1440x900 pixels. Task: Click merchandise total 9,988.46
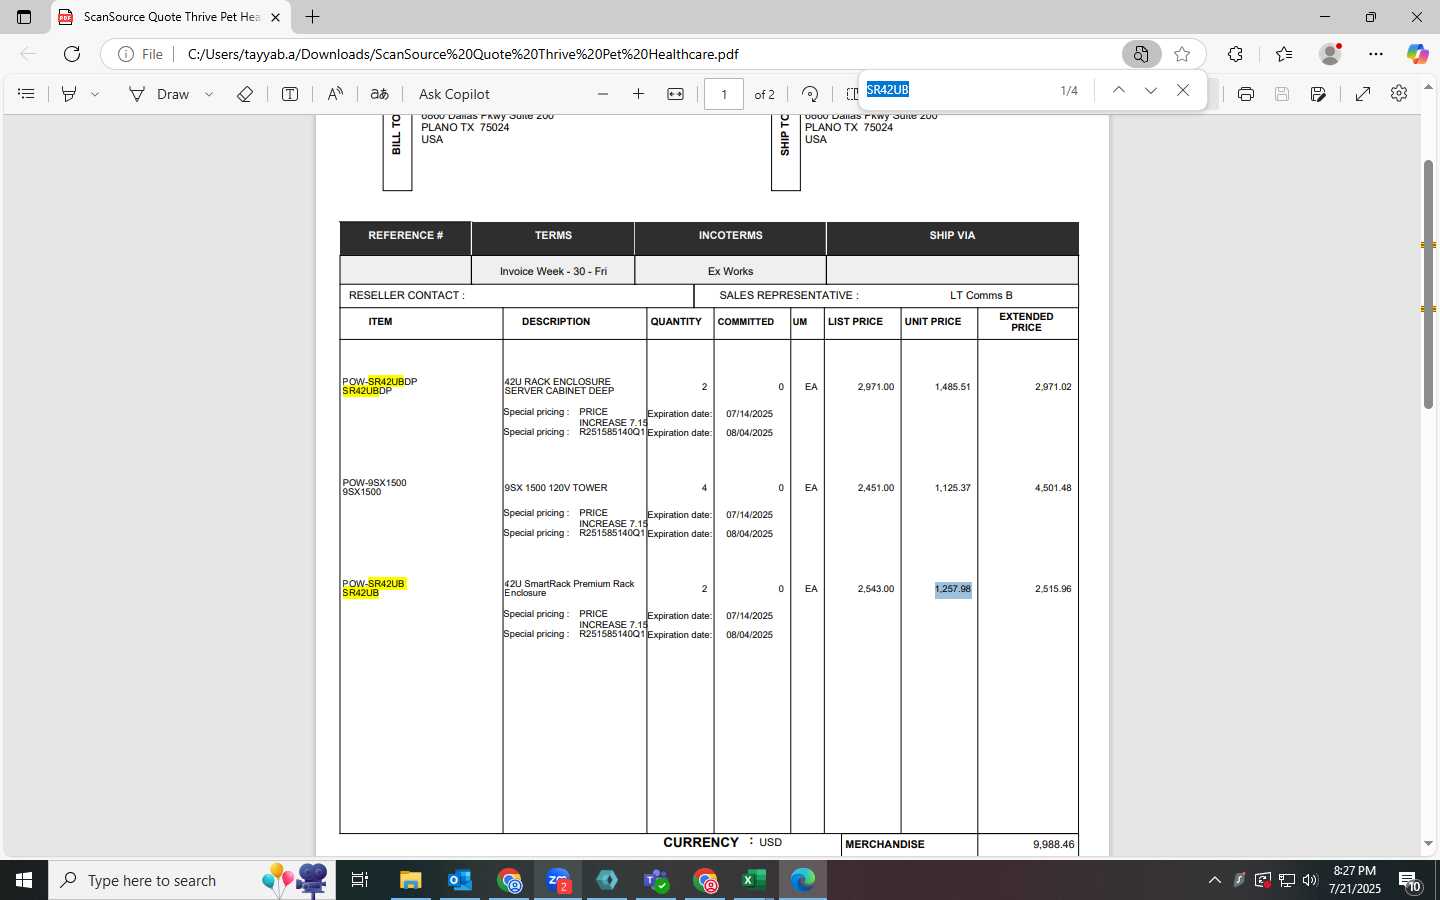[1054, 845]
